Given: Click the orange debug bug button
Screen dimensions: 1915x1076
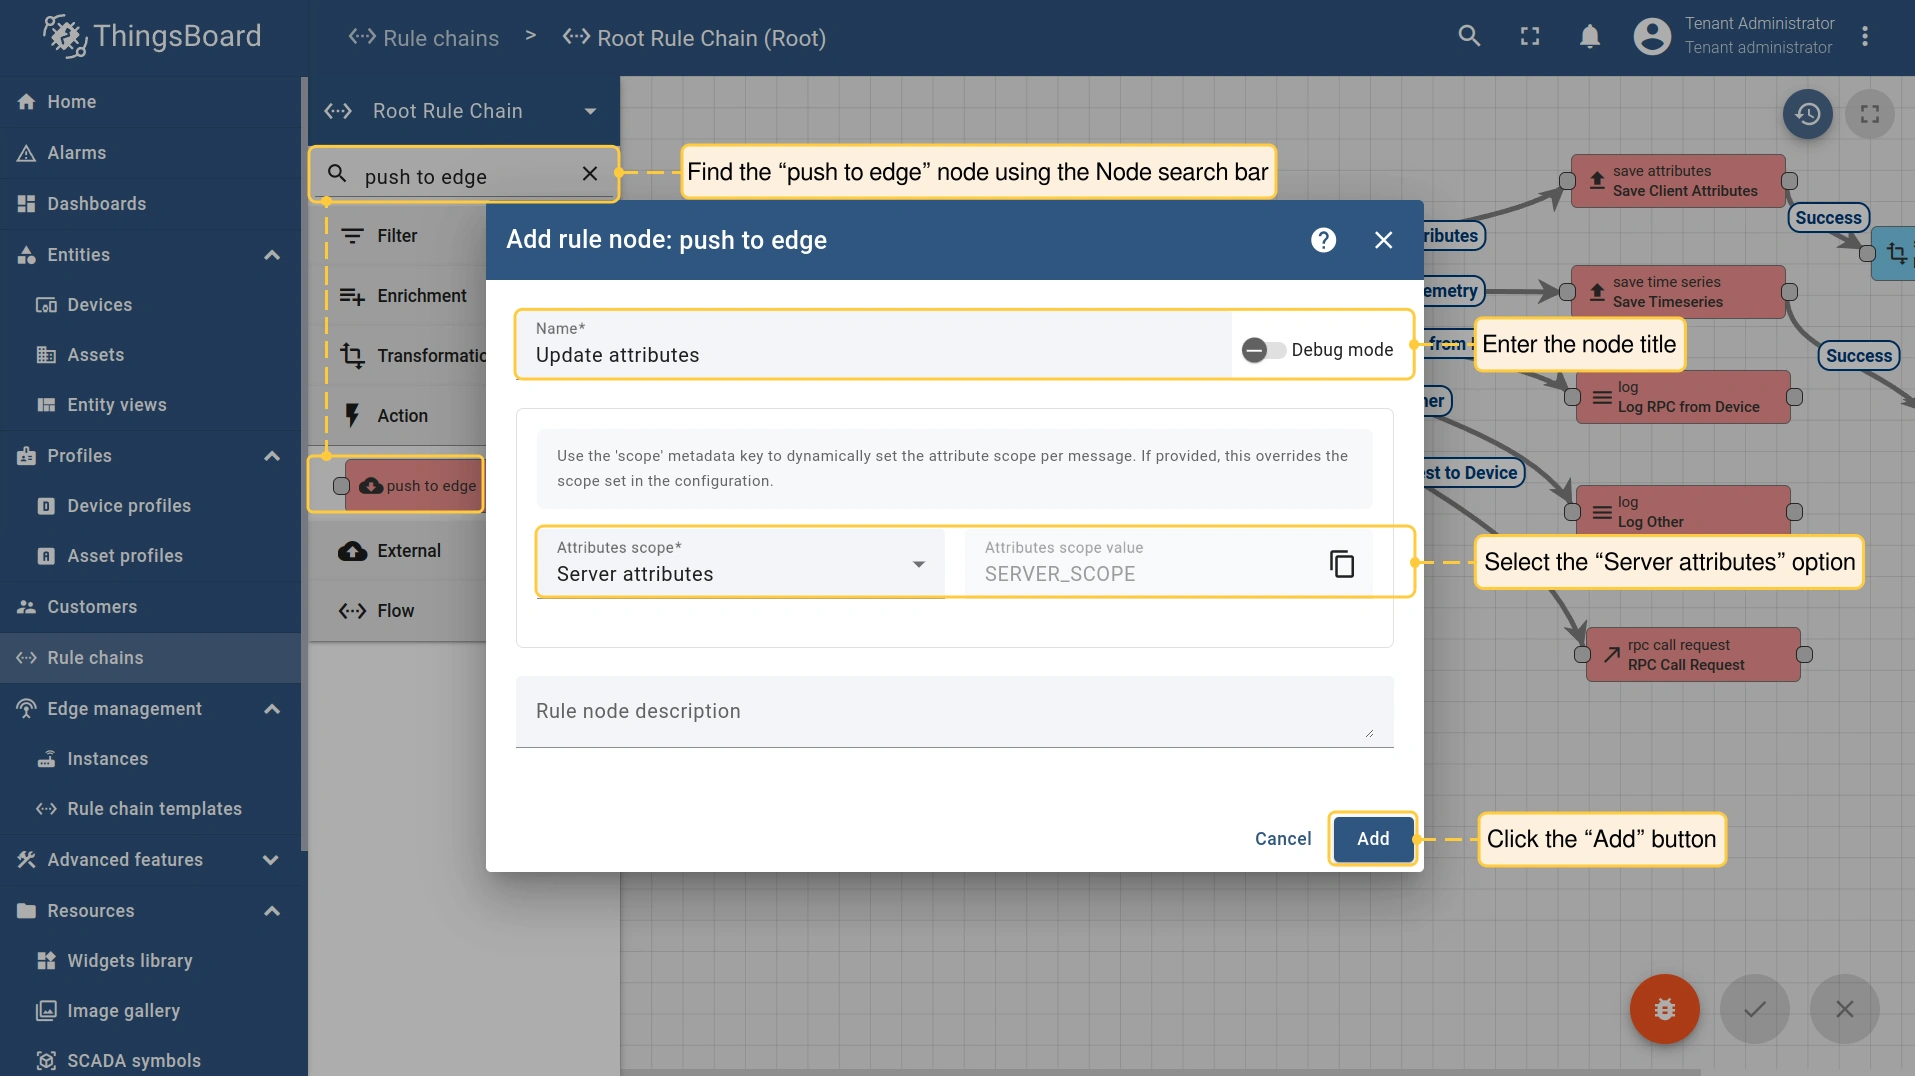Looking at the screenshot, I should click(x=1664, y=1009).
